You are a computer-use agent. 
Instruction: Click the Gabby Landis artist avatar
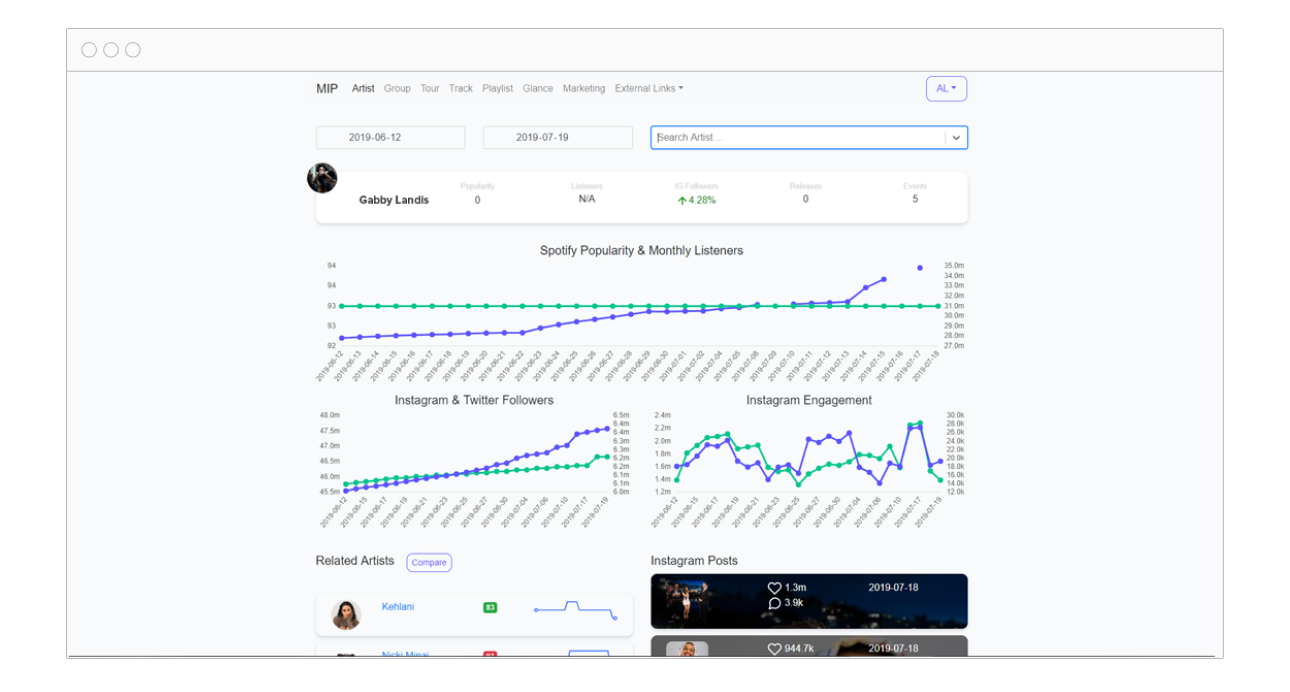point(322,178)
